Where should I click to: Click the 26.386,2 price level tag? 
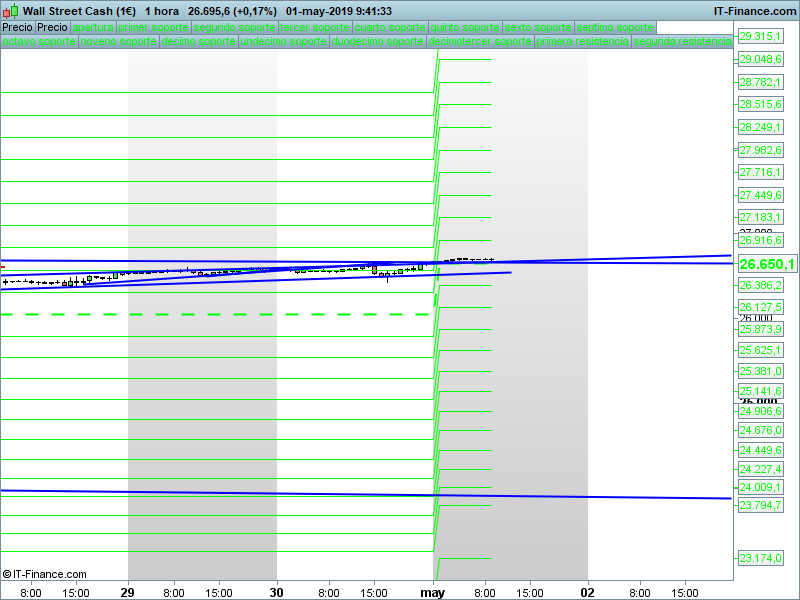click(x=760, y=285)
